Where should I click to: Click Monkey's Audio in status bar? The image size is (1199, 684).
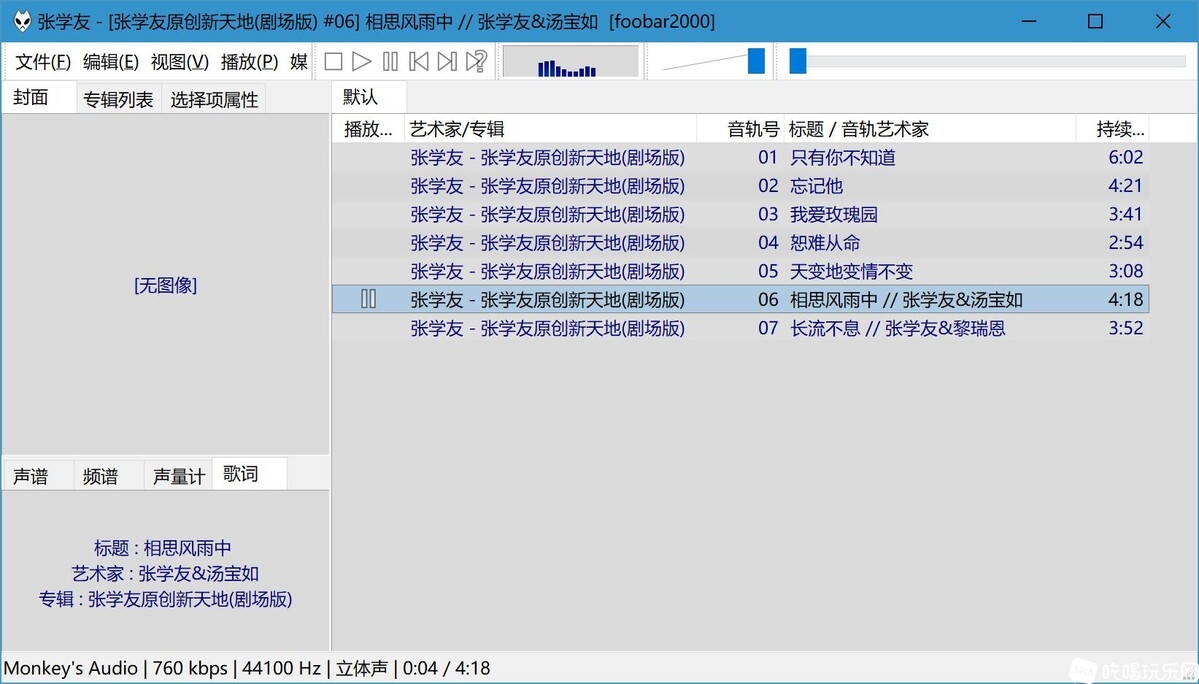[x=71, y=668]
